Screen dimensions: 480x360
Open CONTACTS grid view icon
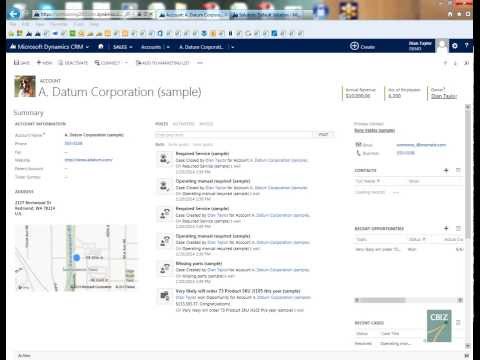(x=458, y=170)
